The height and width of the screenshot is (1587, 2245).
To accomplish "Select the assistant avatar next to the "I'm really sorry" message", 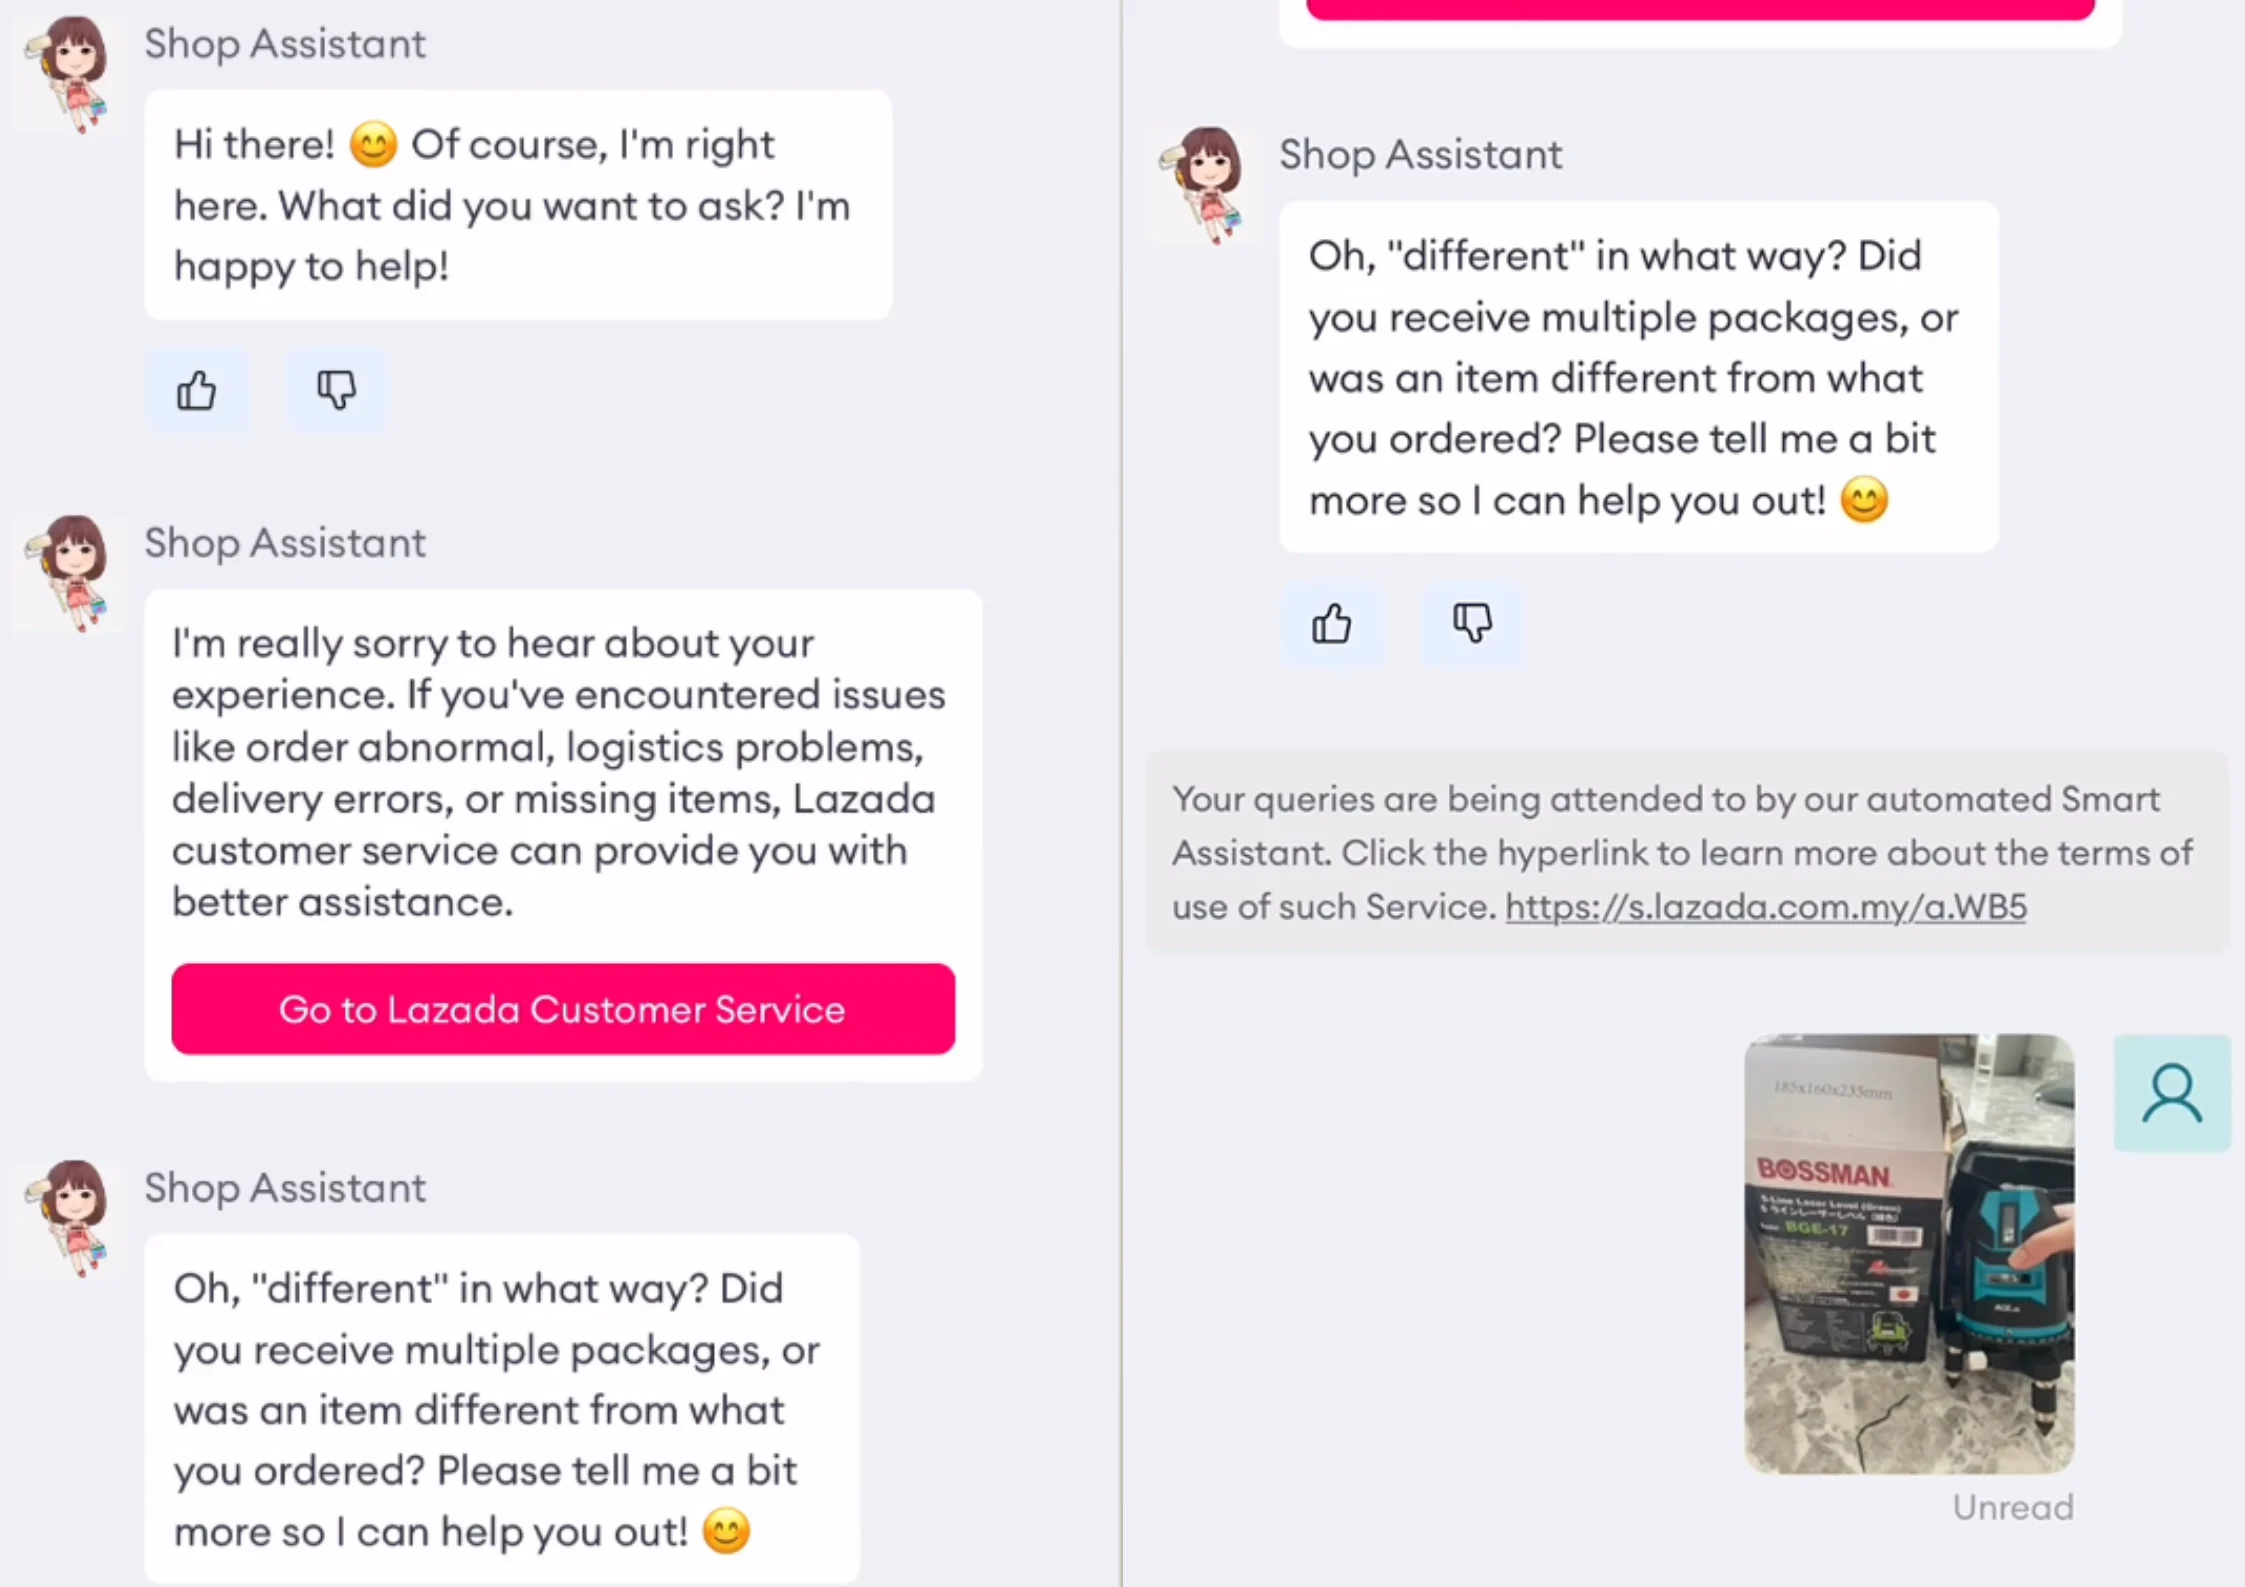I will tap(70, 573).
